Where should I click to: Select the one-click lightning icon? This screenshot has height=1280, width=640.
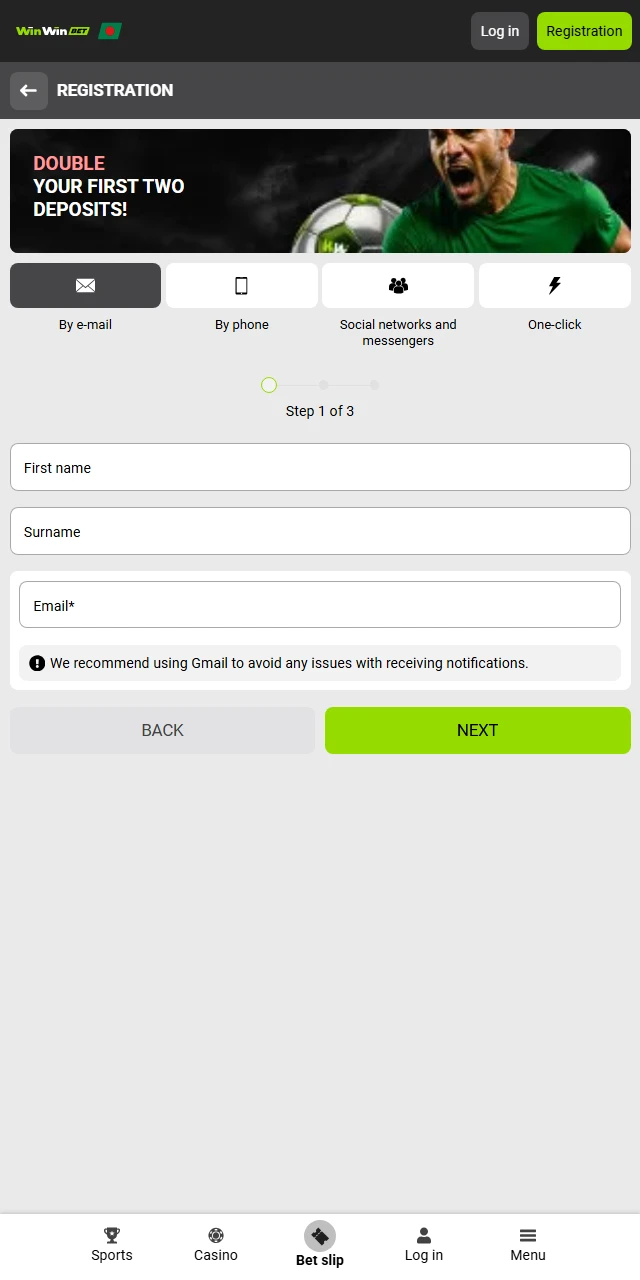coord(554,285)
